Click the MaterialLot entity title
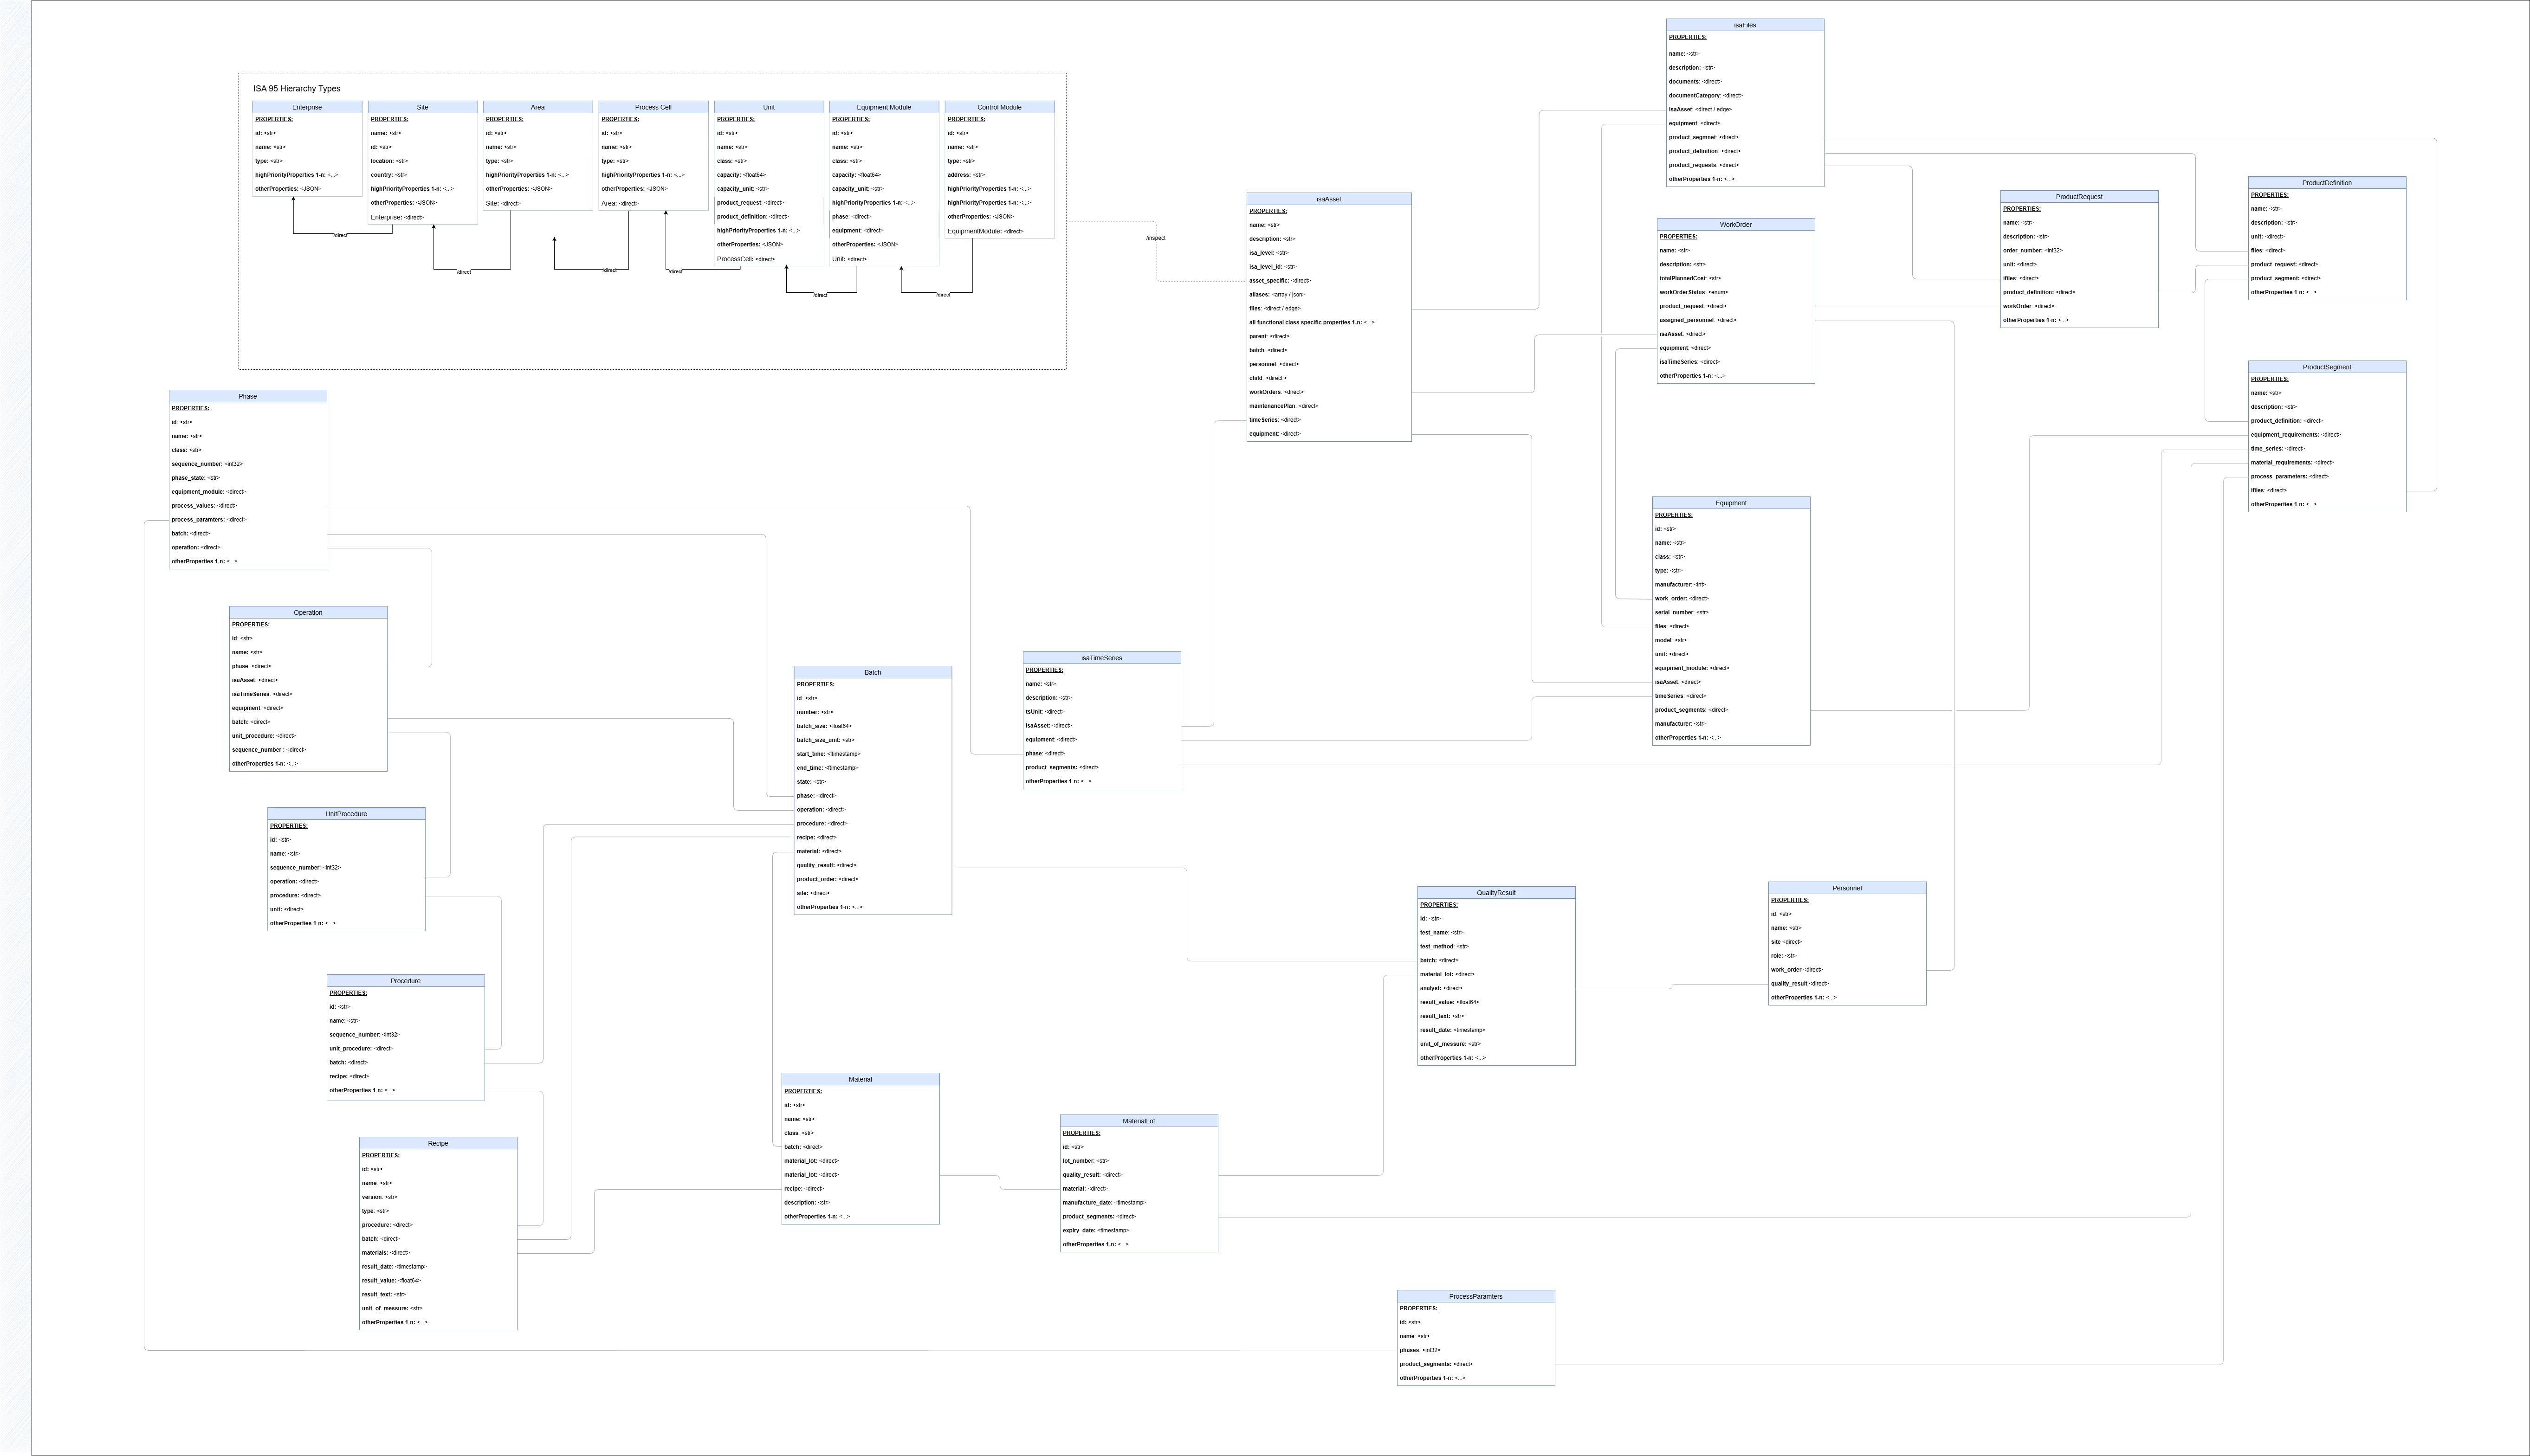This screenshot has width=2530, height=1456. [1138, 1121]
